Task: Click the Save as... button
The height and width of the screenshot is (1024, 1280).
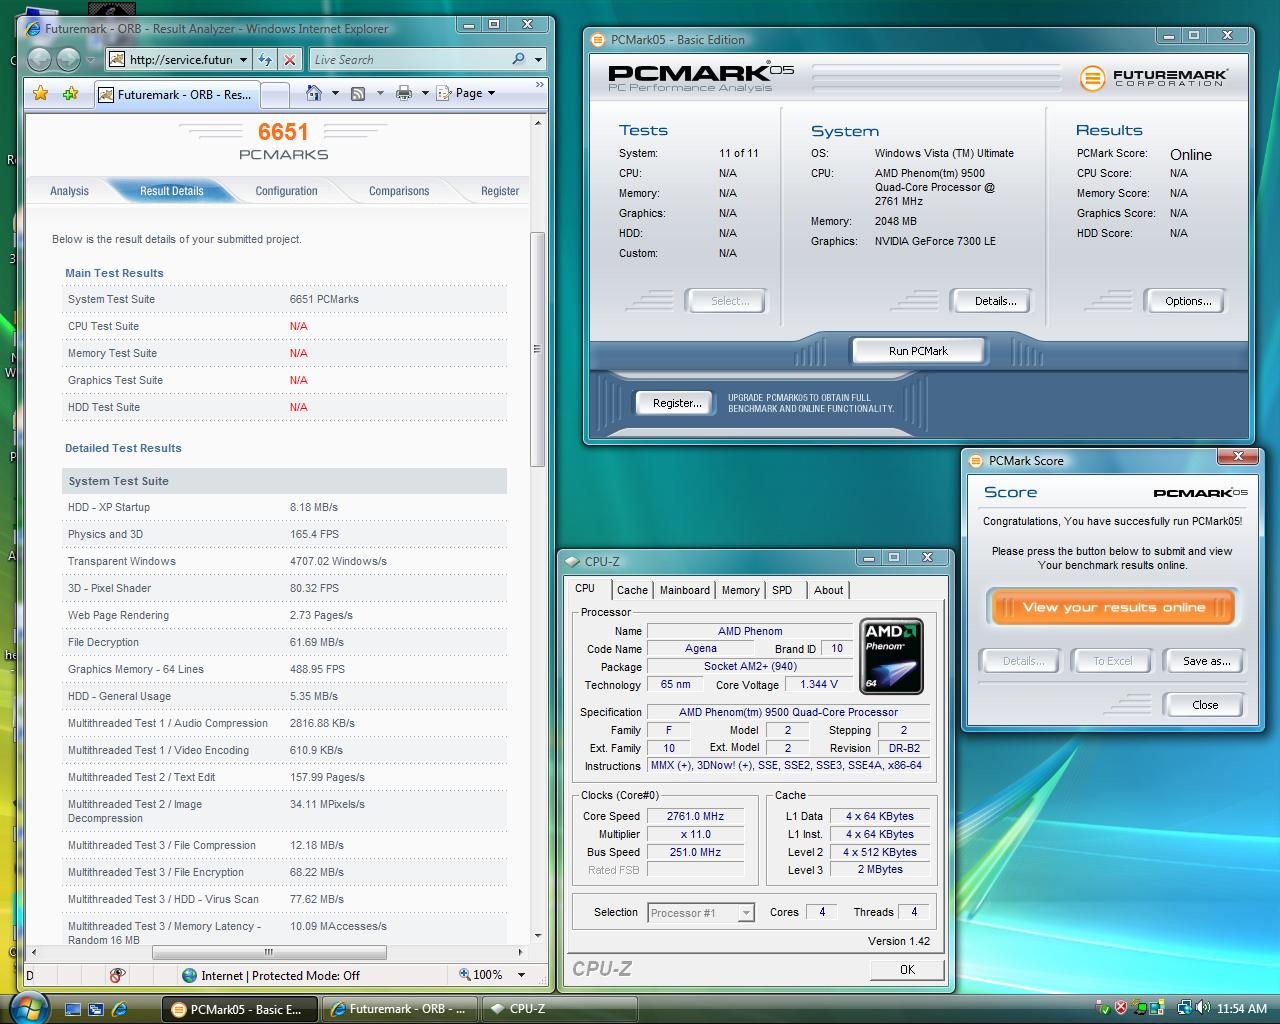Action: click(1206, 661)
